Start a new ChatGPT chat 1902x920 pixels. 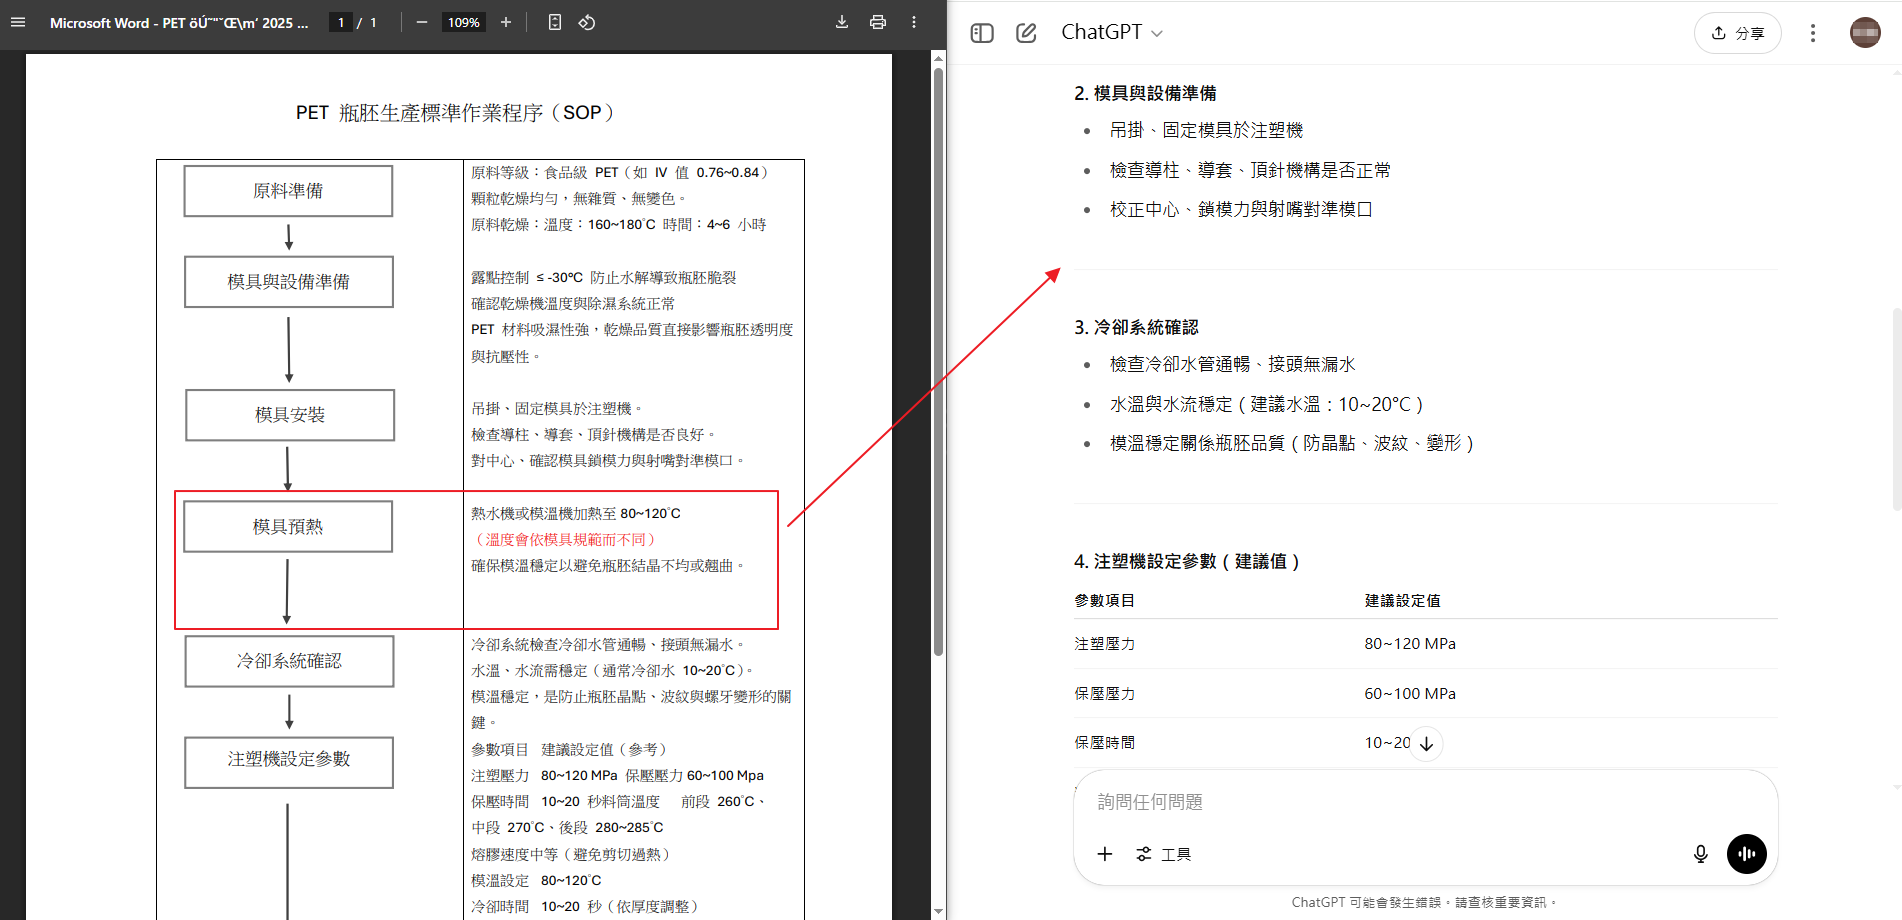click(x=1026, y=33)
